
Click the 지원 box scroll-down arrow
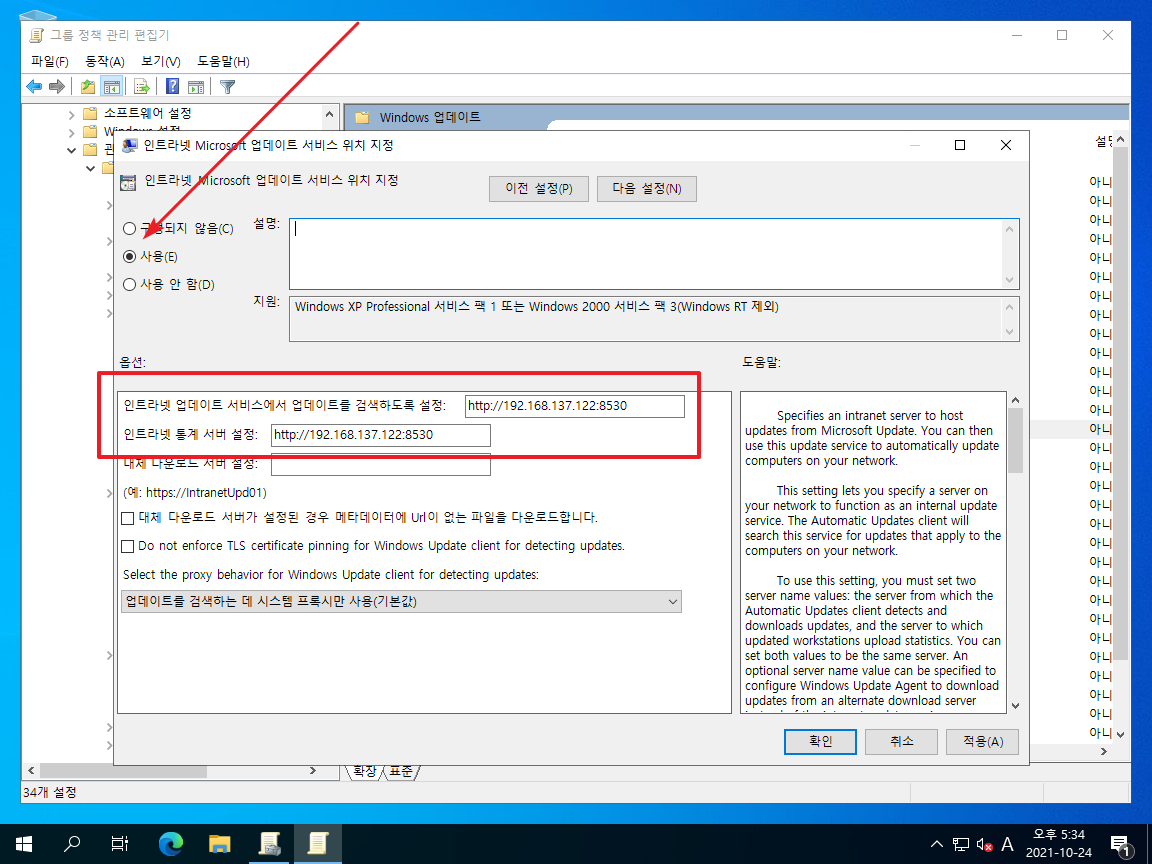pos(1009,332)
